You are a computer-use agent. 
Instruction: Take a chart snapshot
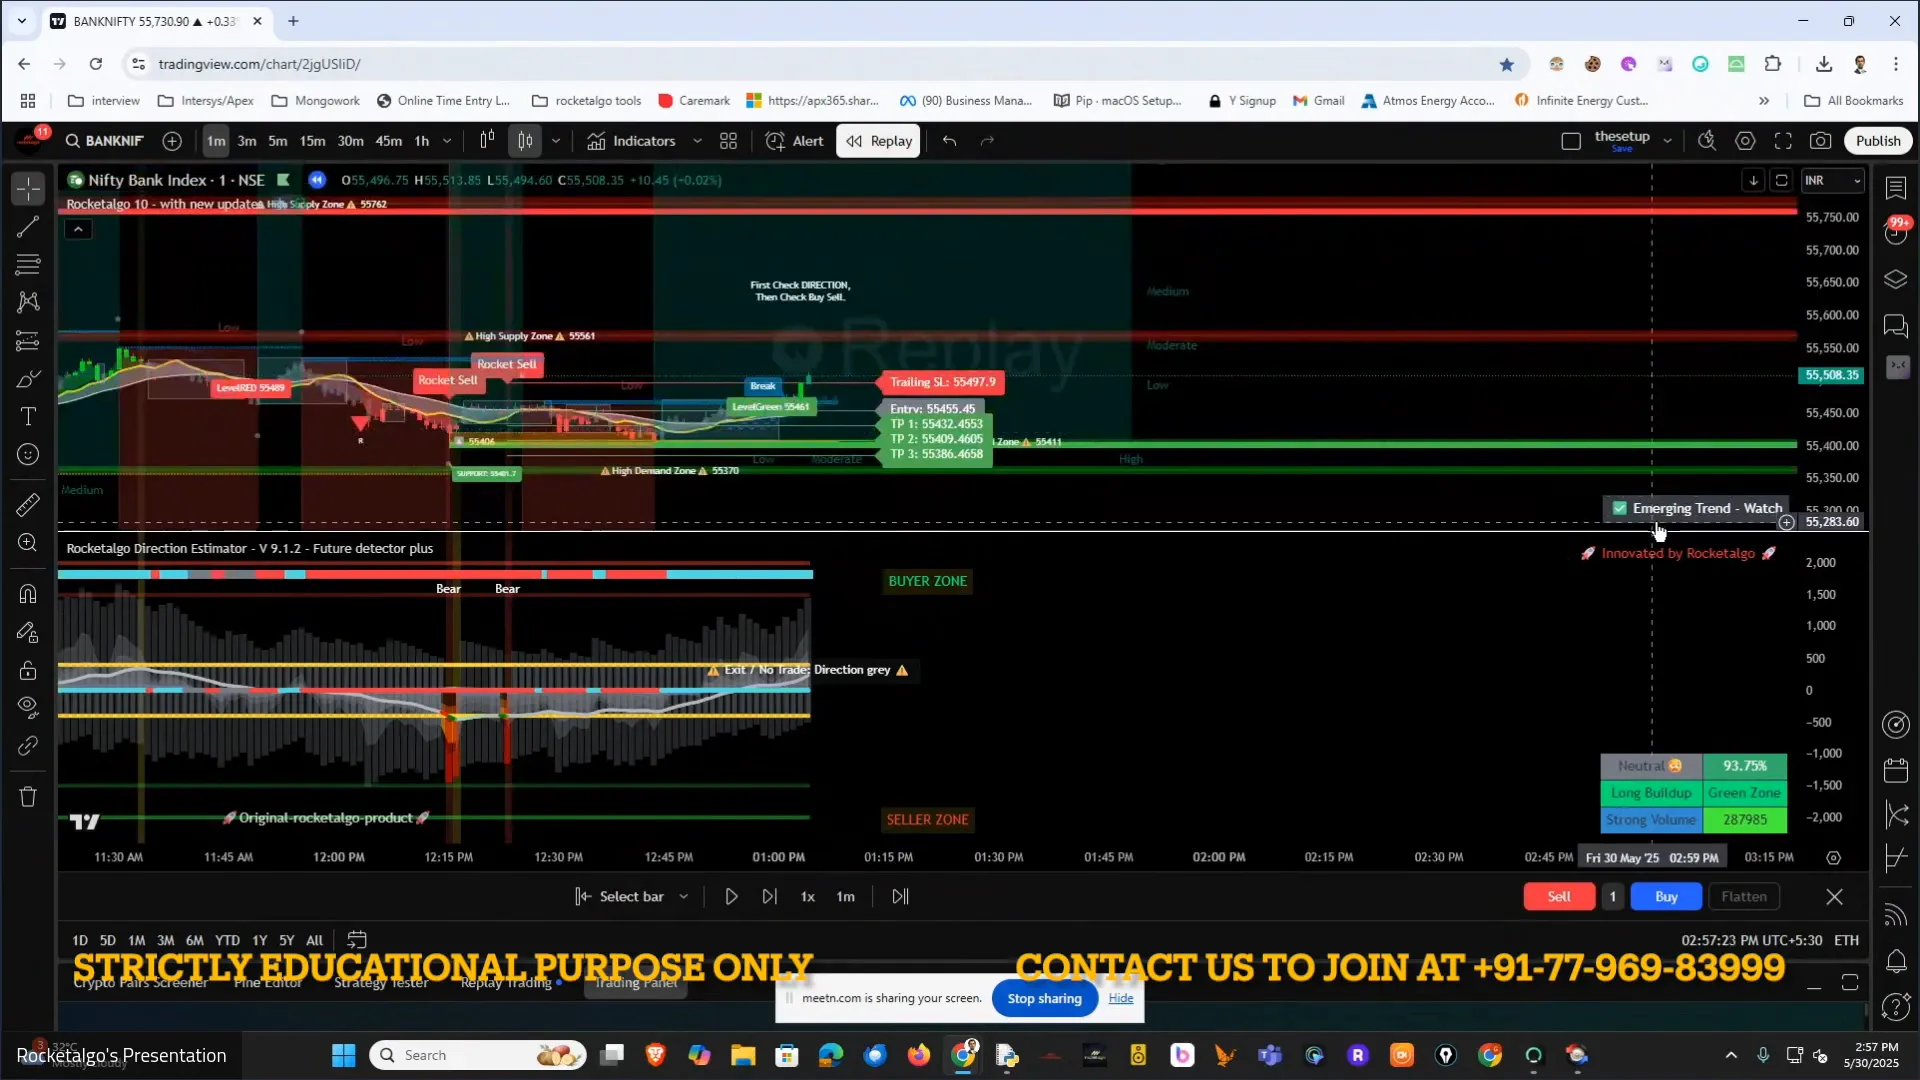pos(1821,141)
